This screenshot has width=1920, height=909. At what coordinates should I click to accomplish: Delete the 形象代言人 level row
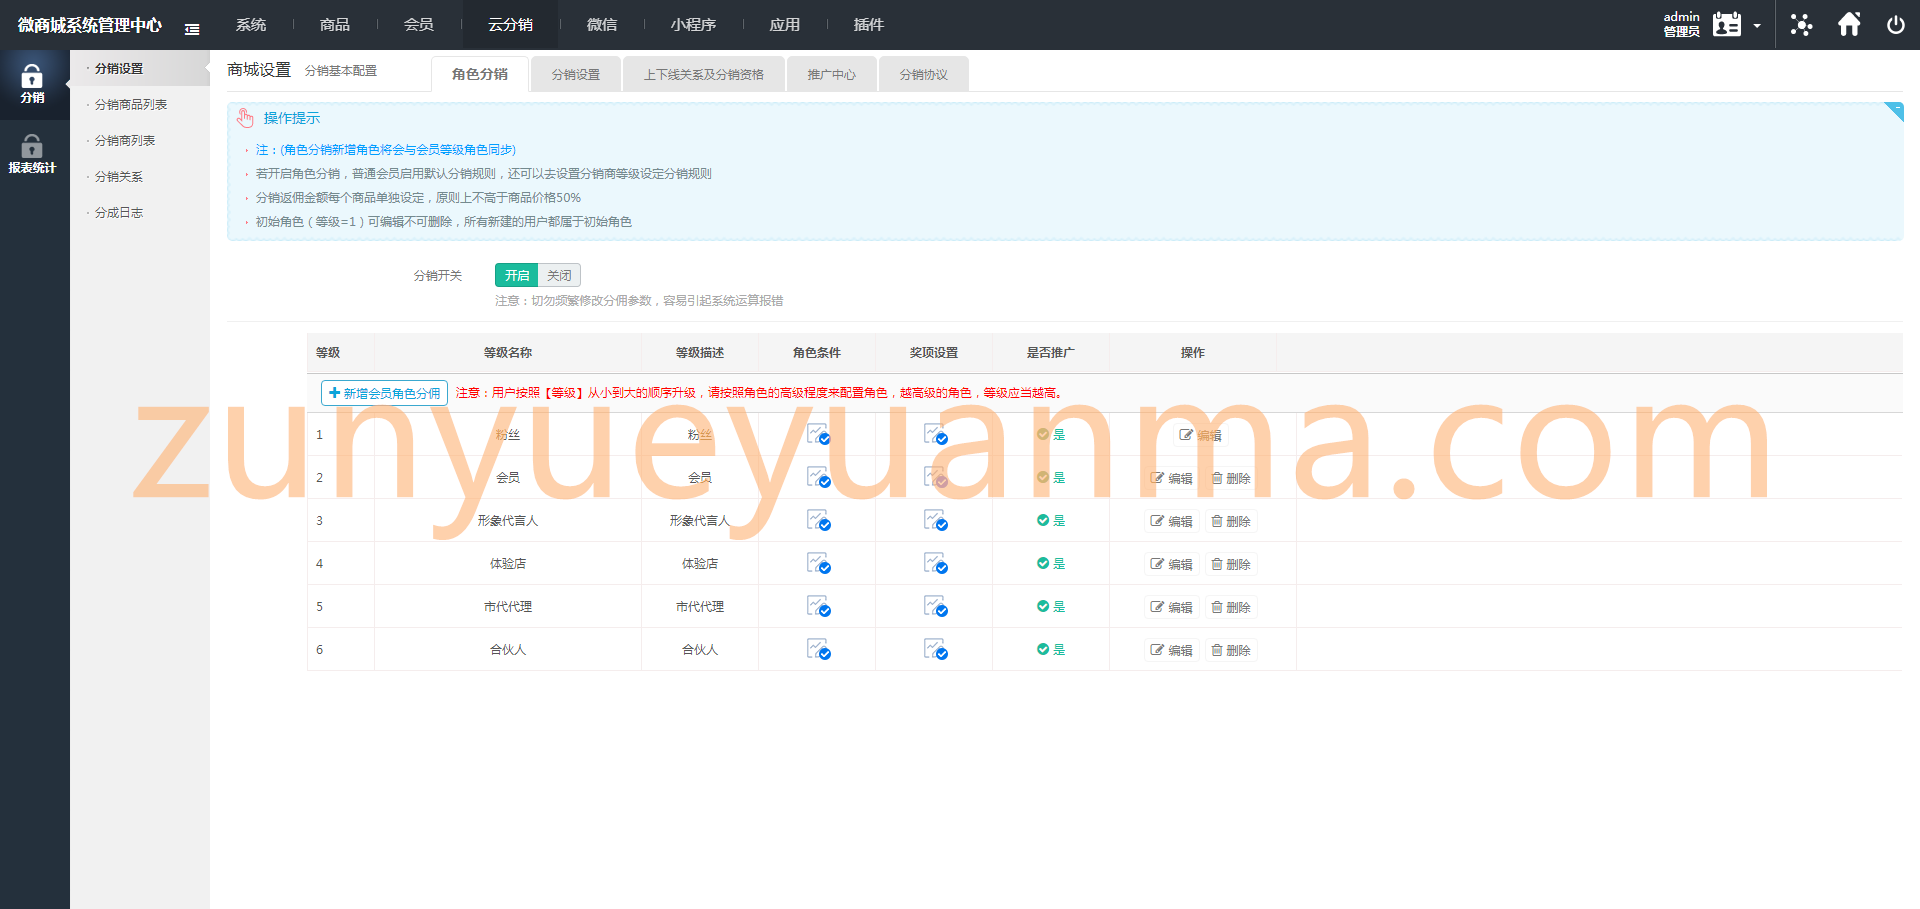[x=1231, y=521]
